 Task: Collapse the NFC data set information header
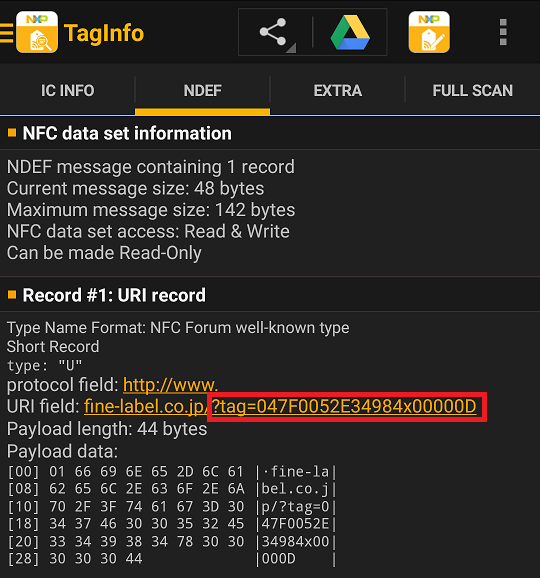270,133
